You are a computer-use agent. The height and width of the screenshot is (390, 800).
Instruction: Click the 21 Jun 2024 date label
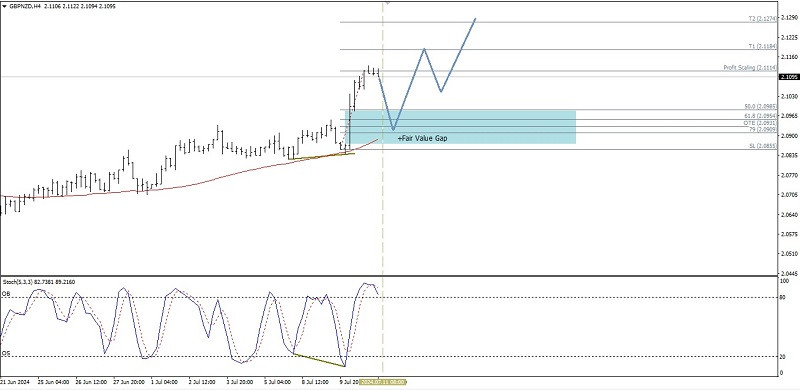[x=14, y=382]
